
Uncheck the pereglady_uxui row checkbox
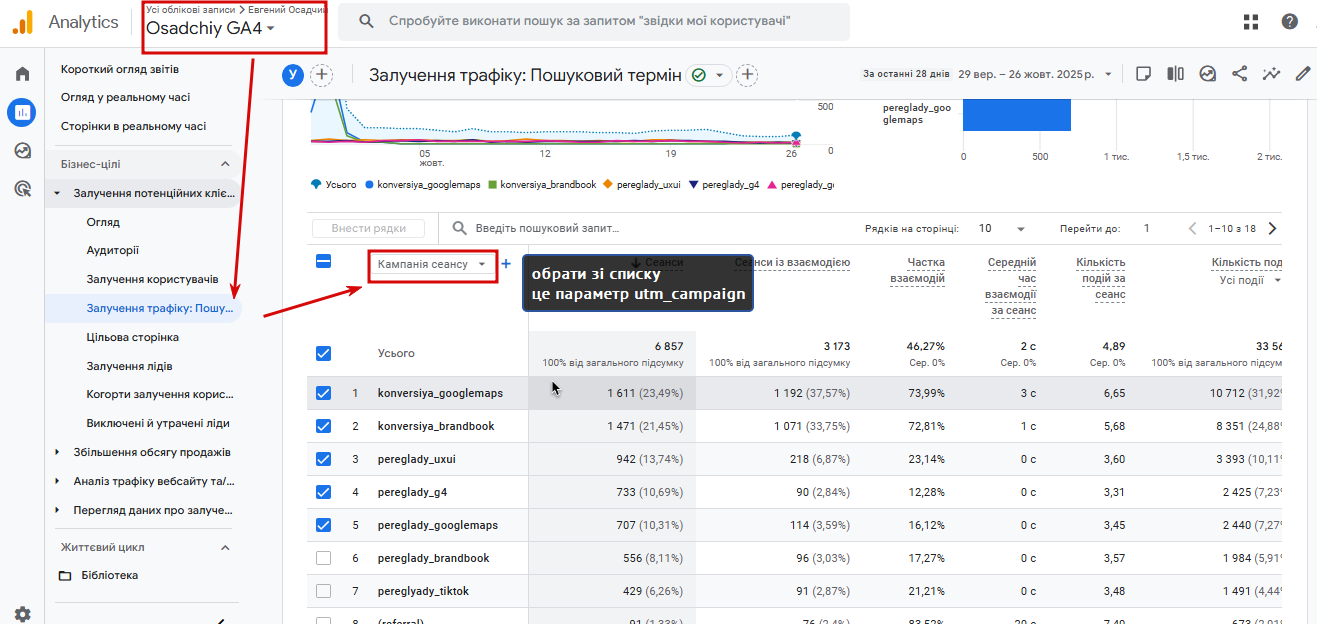(x=323, y=459)
